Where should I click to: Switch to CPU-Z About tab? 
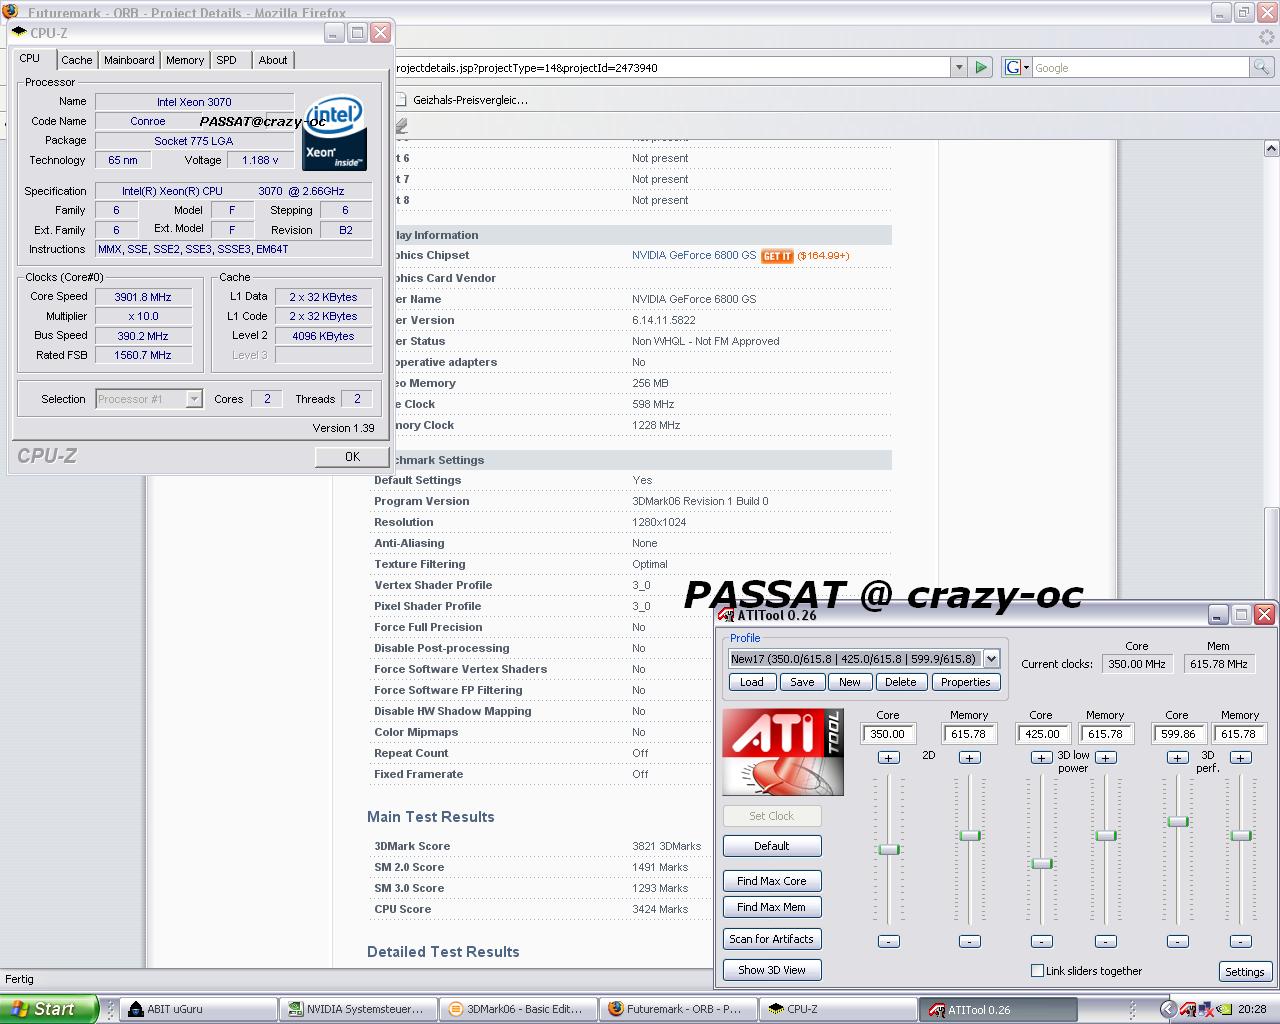point(273,60)
